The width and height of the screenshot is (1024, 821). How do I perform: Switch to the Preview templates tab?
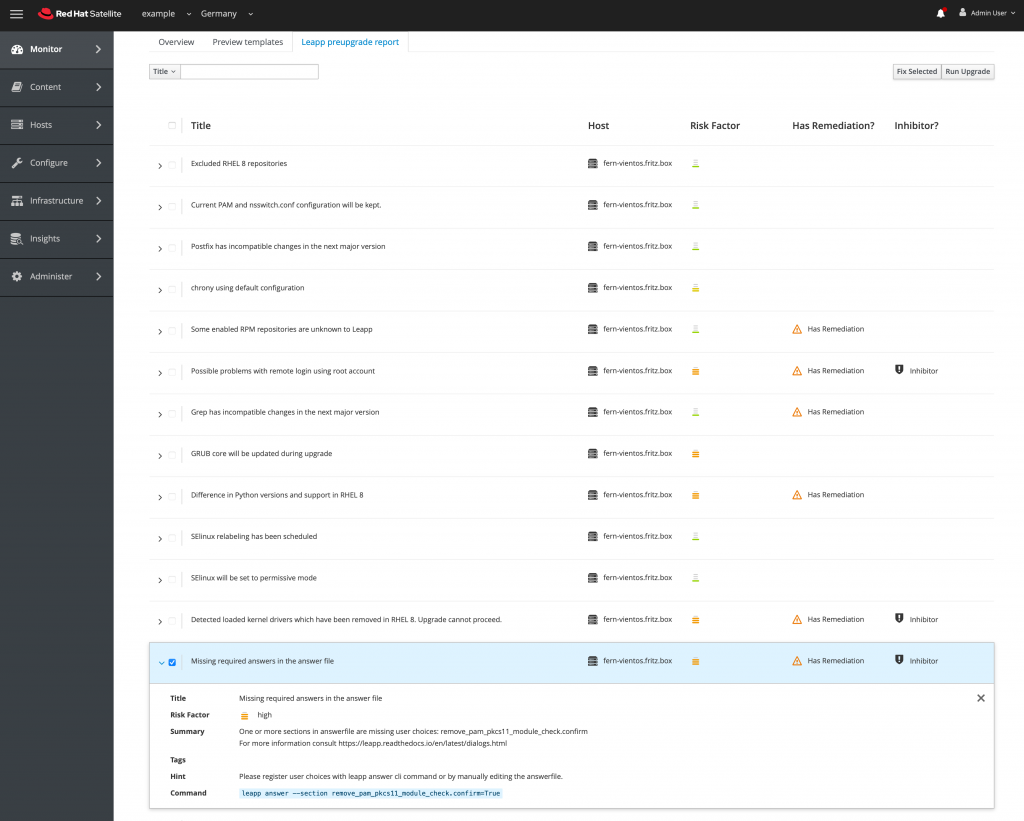248,42
